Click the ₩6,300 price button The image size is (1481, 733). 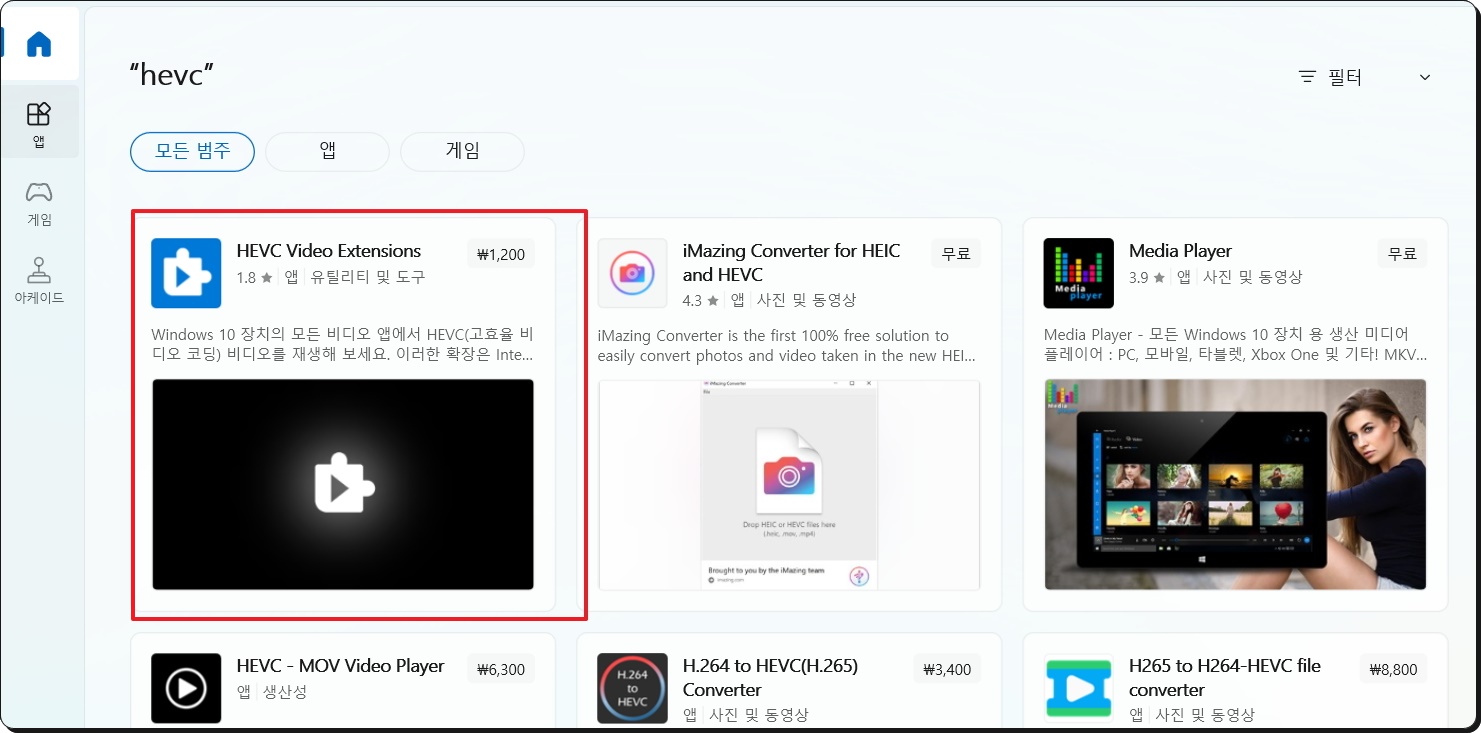click(501, 669)
